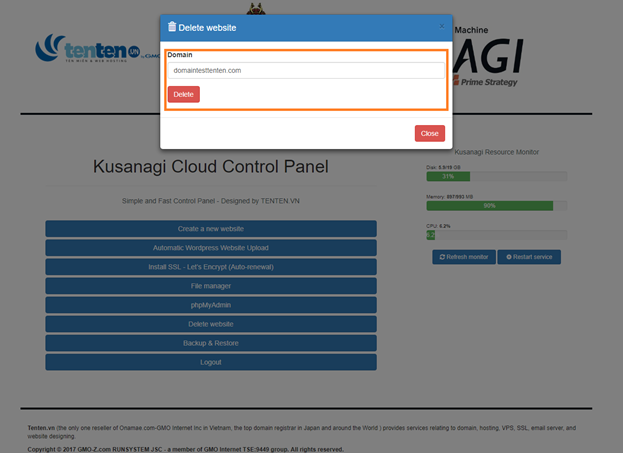Viewport: 623px width, 453px height.
Task: Open Install SSL - Let's Encrypt option
Action: click(x=211, y=267)
